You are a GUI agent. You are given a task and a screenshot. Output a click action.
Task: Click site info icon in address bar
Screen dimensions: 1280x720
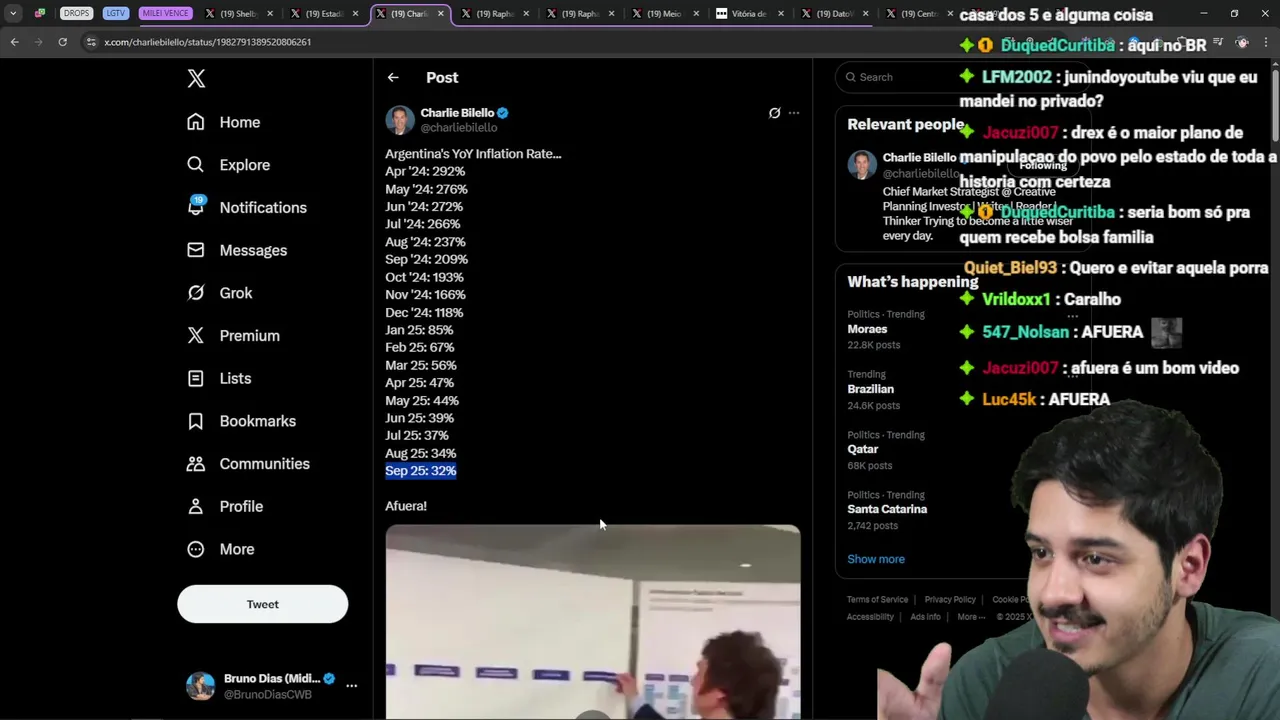point(91,42)
